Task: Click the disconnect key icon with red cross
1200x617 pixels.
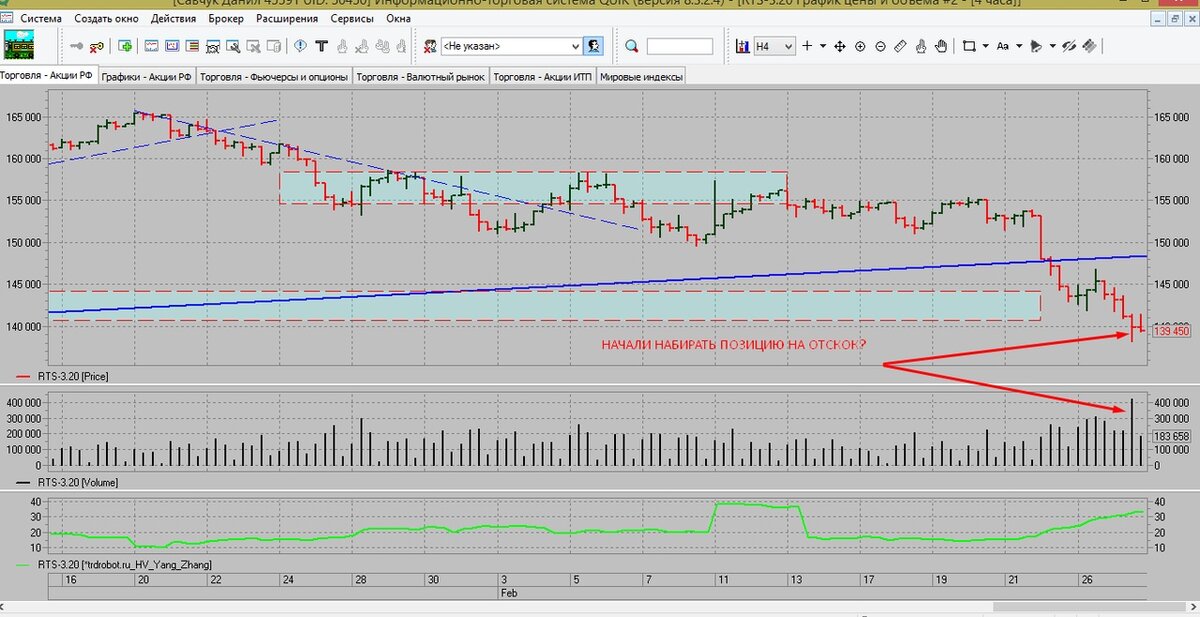Action: (x=97, y=46)
